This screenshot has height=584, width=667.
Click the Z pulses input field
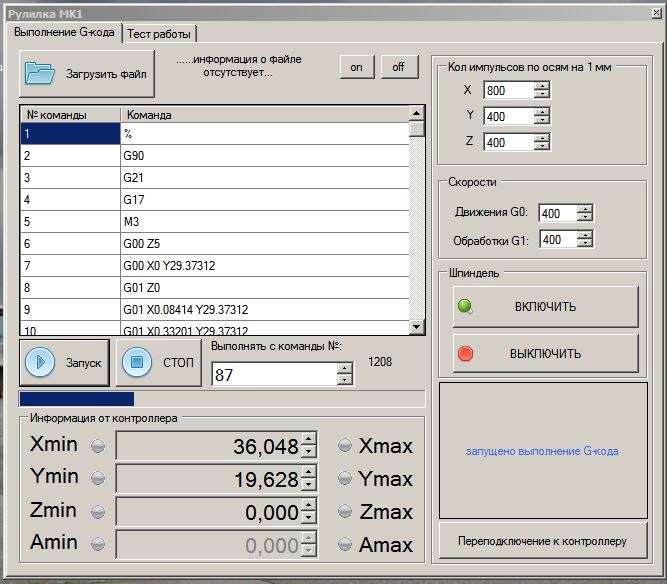point(509,142)
